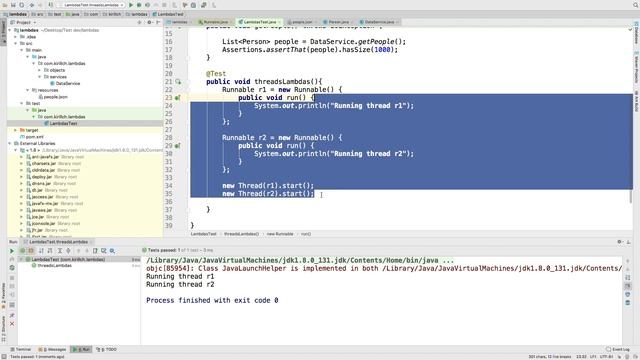Open the TODO tool window
Image resolution: width=640 pixels, height=360 pixels.
(107, 349)
